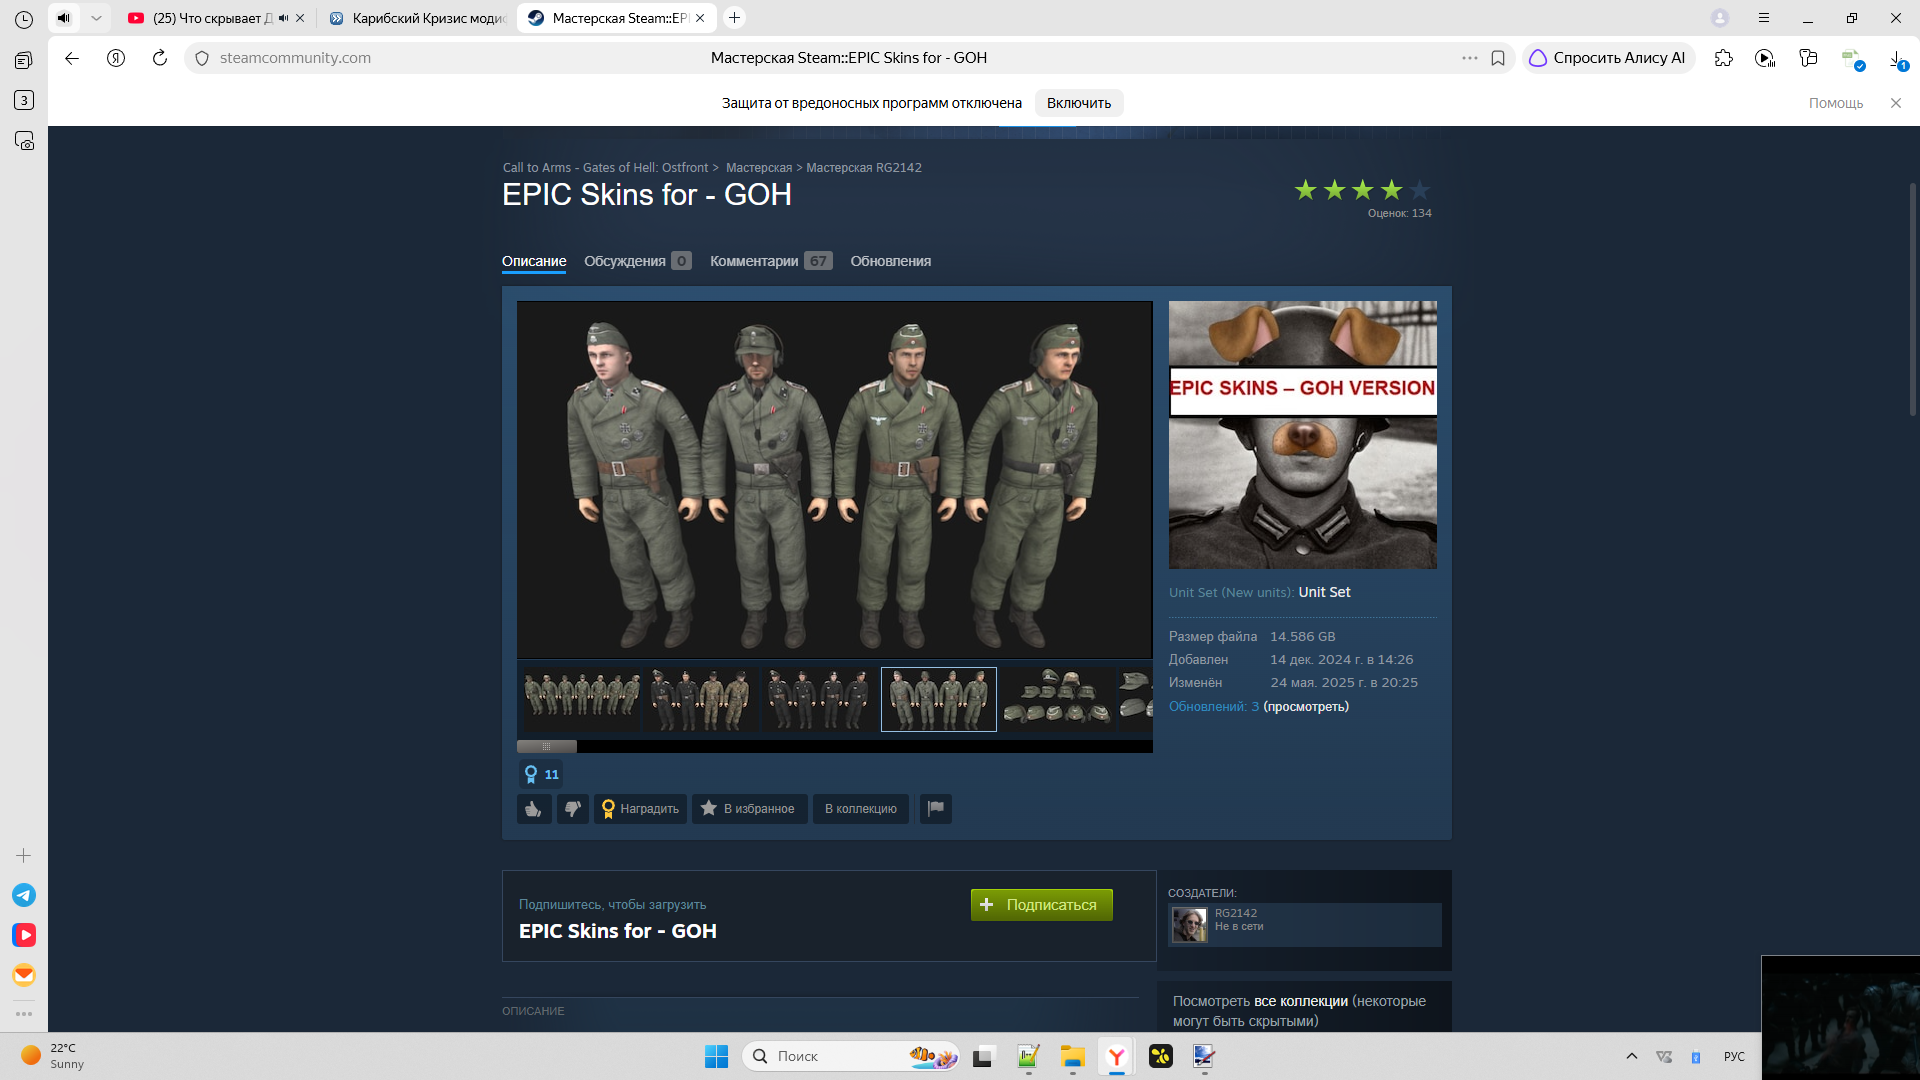Dismiss the protection notification bar
Viewport: 1920px width, 1080px height.
1896,103
